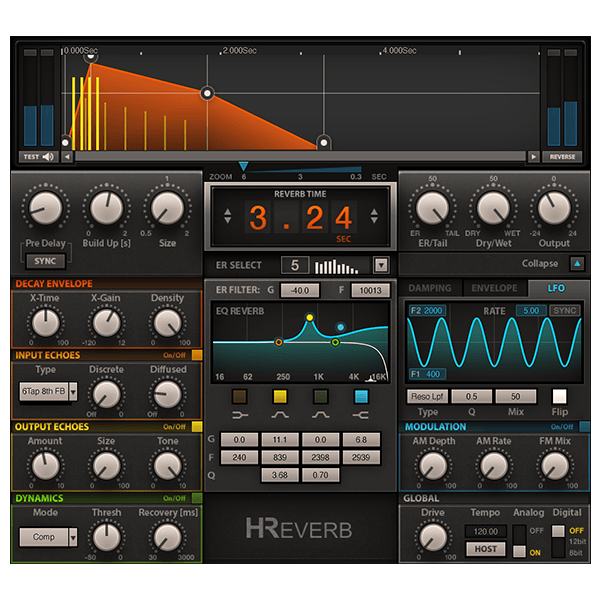Toggle Dynamics On/Off
This screenshot has width=600, height=600.
pyautogui.click(x=197, y=498)
